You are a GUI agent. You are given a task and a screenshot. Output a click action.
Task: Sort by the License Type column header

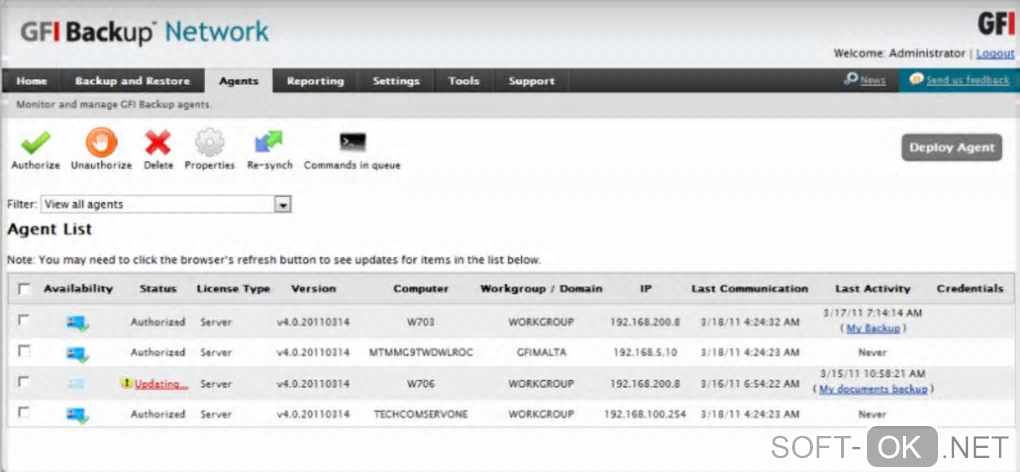[x=234, y=289]
